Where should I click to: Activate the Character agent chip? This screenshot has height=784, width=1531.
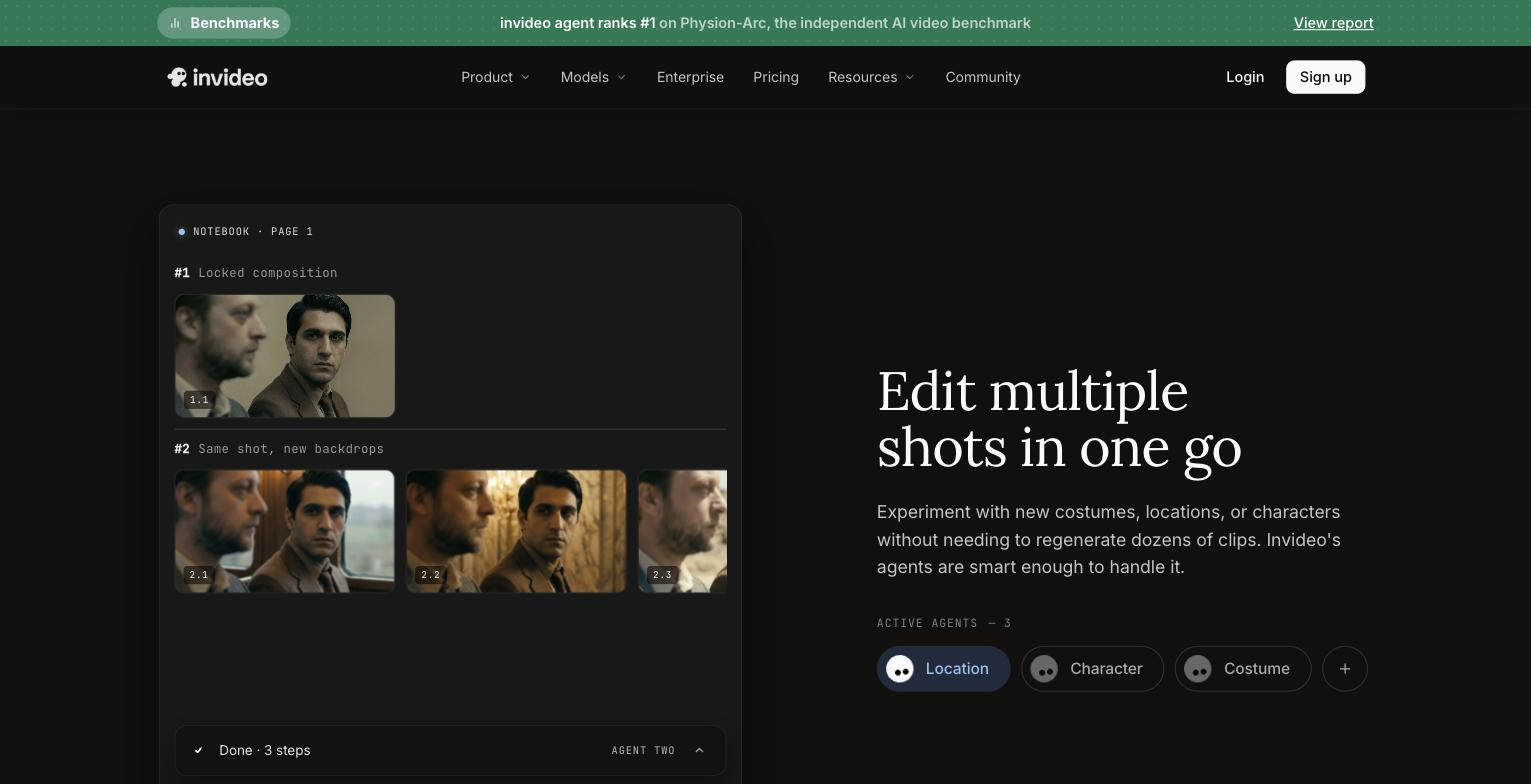pyautogui.click(x=1092, y=669)
